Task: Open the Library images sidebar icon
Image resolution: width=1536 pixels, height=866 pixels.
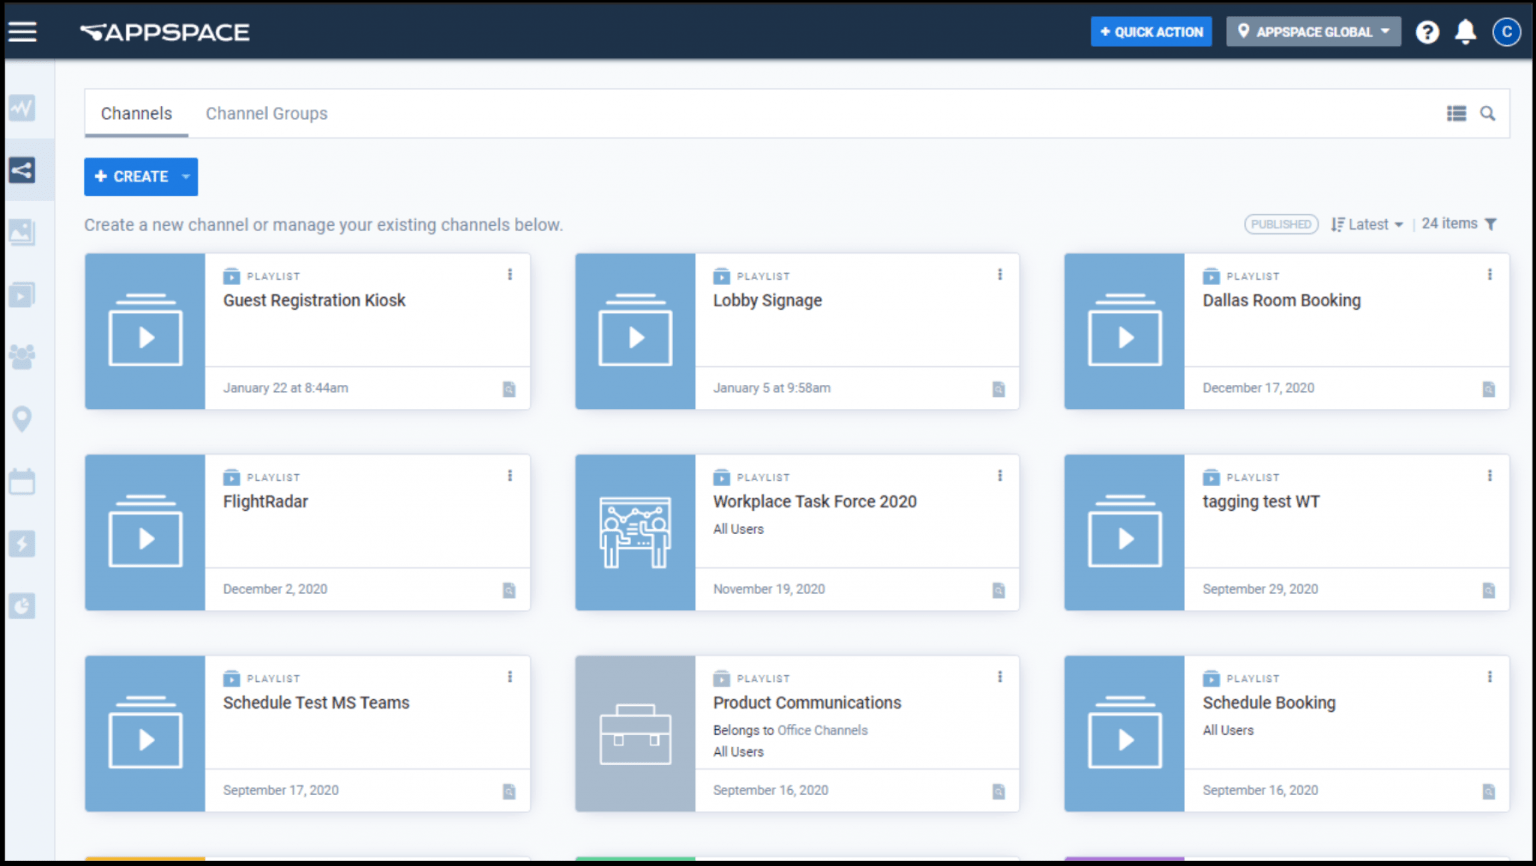Action: tap(22, 232)
